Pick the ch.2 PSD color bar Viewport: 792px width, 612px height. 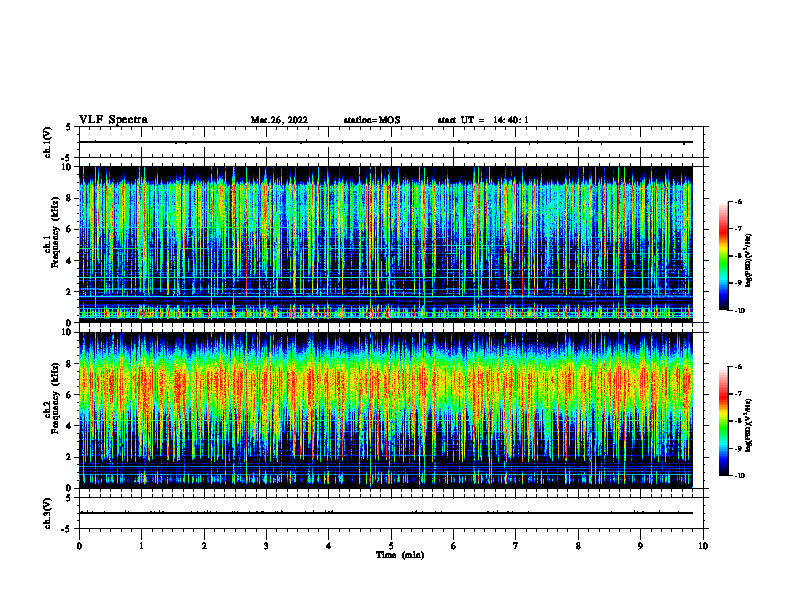click(x=724, y=421)
